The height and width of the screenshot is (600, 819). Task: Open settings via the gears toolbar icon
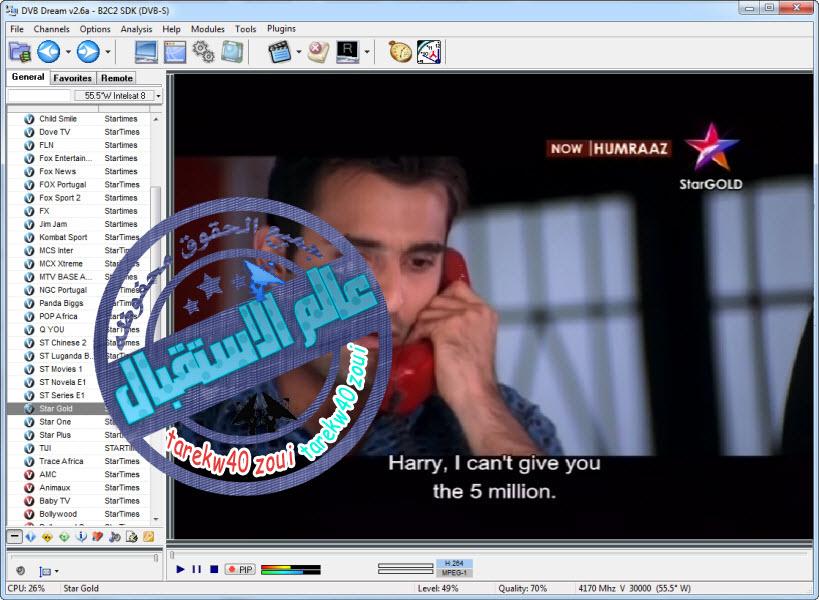point(203,52)
